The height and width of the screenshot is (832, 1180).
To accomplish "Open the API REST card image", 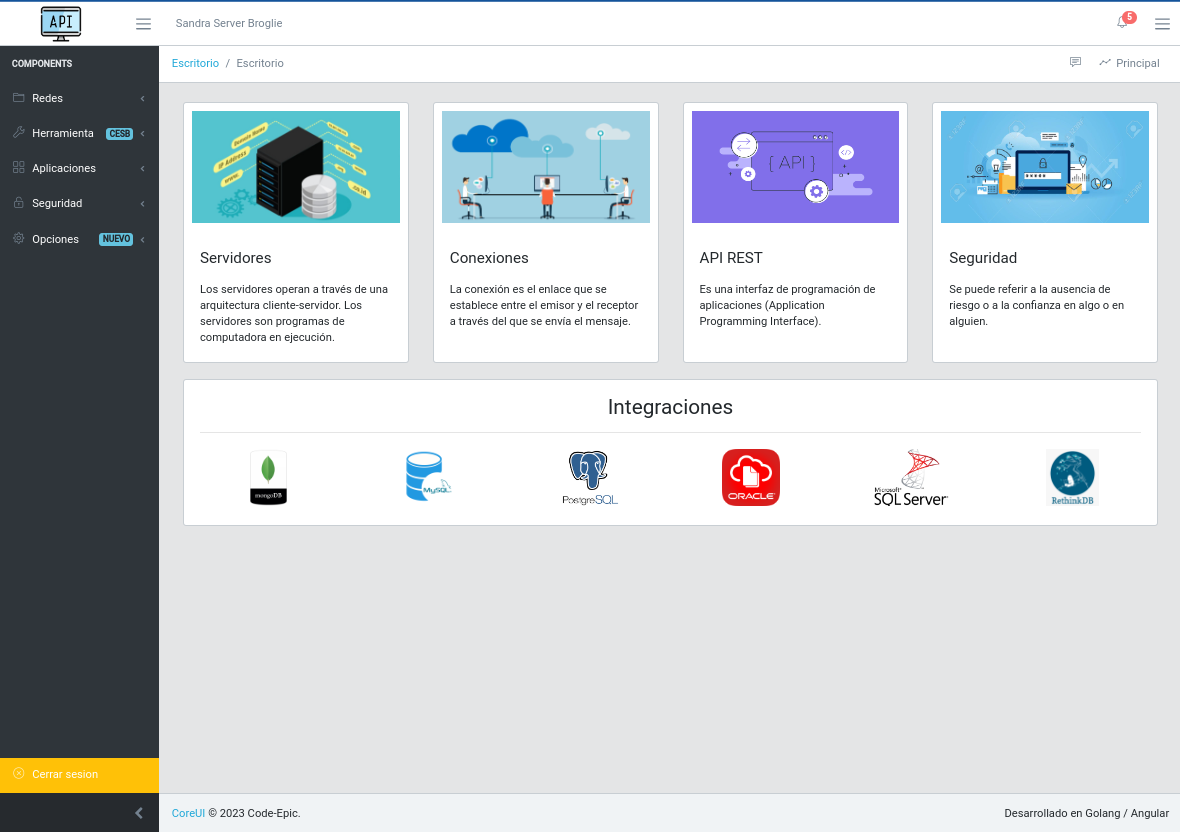I will click(795, 167).
